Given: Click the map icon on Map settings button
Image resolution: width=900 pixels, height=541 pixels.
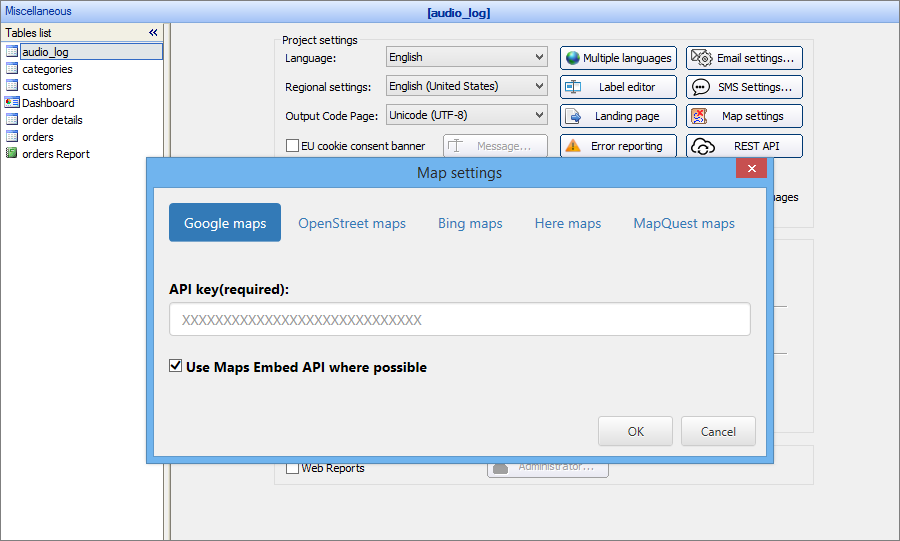Looking at the screenshot, I should pyautogui.click(x=699, y=116).
